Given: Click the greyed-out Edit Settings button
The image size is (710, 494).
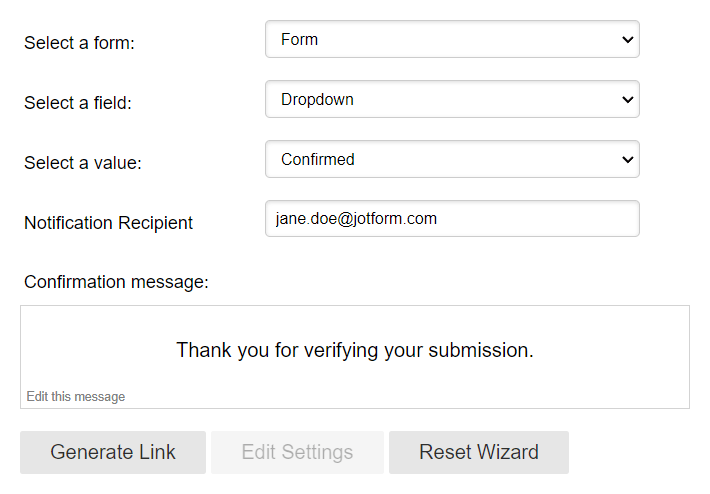Looking at the screenshot, I should point(297,452).
